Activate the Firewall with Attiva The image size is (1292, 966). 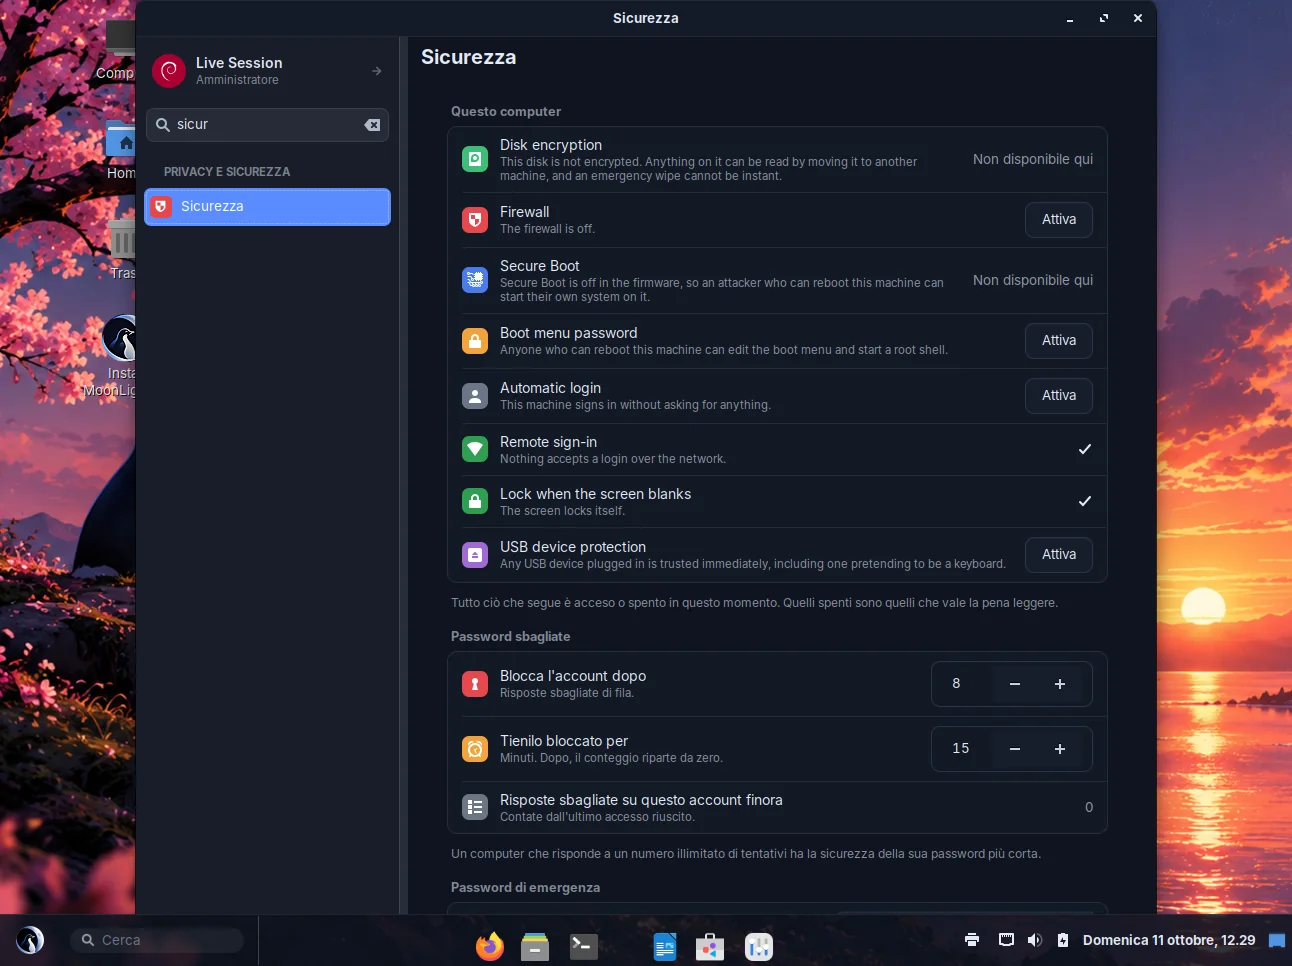tap(1059, 220)
